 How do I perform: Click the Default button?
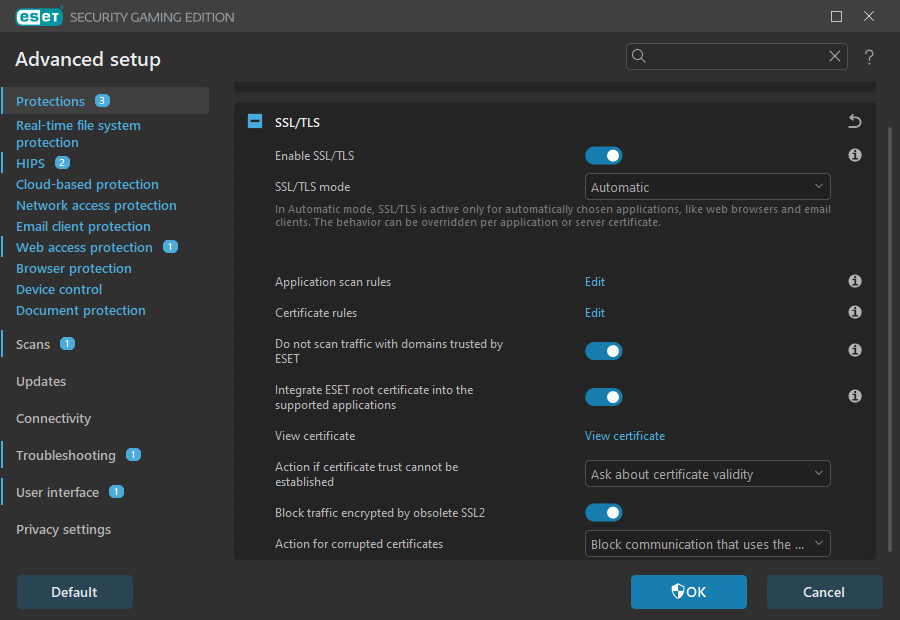pyautogui.click(x=75, y=592)
